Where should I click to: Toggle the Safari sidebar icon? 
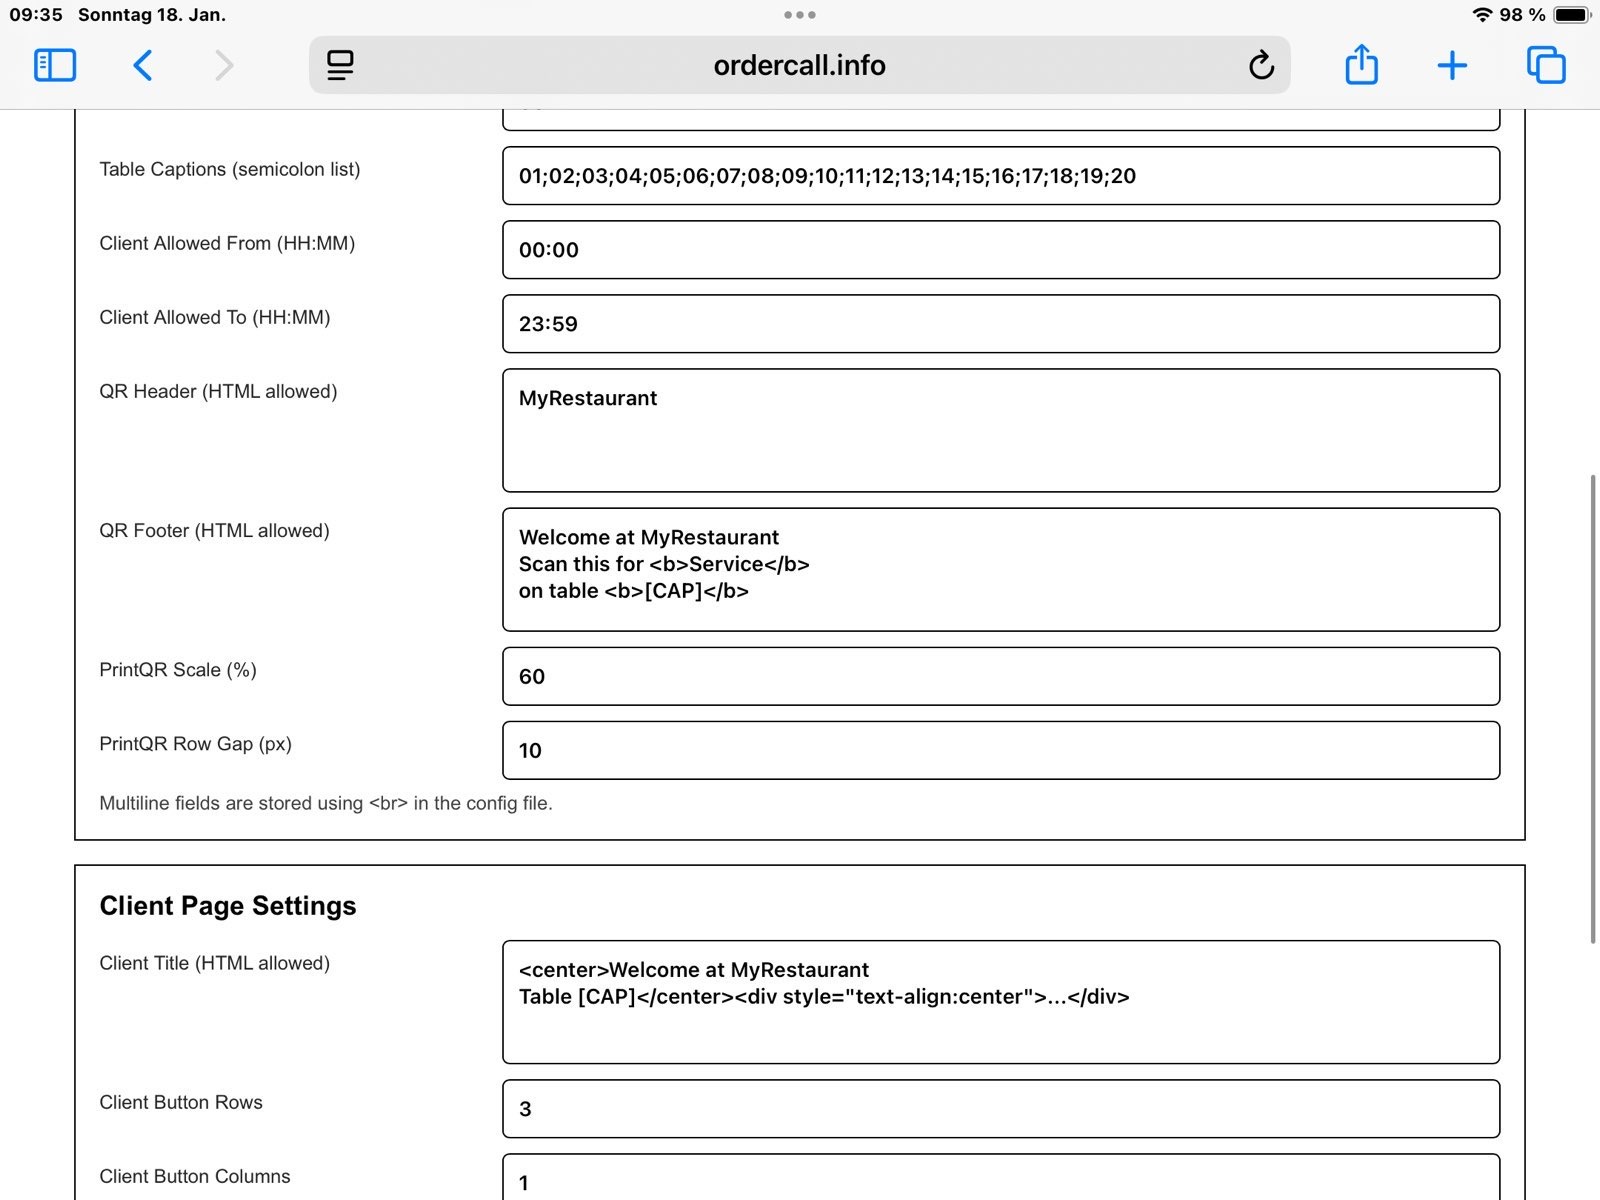[55, 65]
